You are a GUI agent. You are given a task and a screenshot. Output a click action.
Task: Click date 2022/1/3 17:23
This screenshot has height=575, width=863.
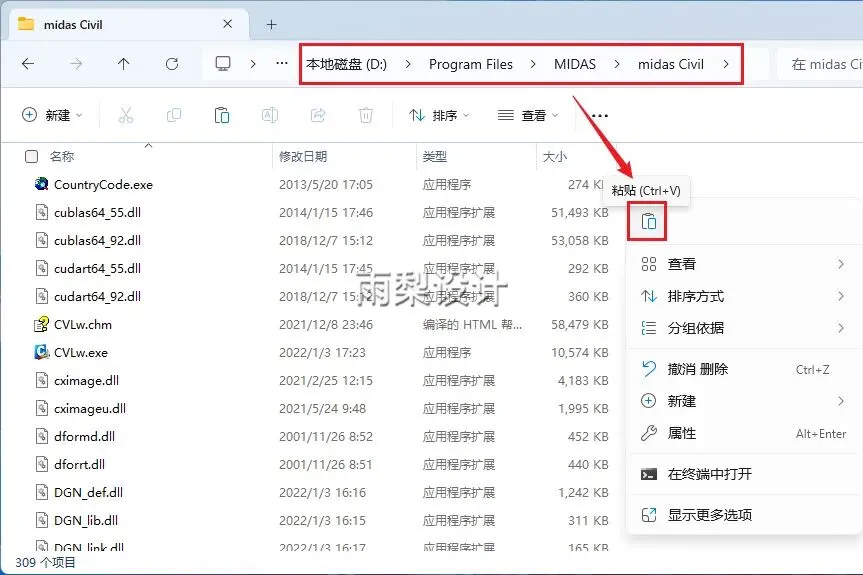[x=322, y=352]
